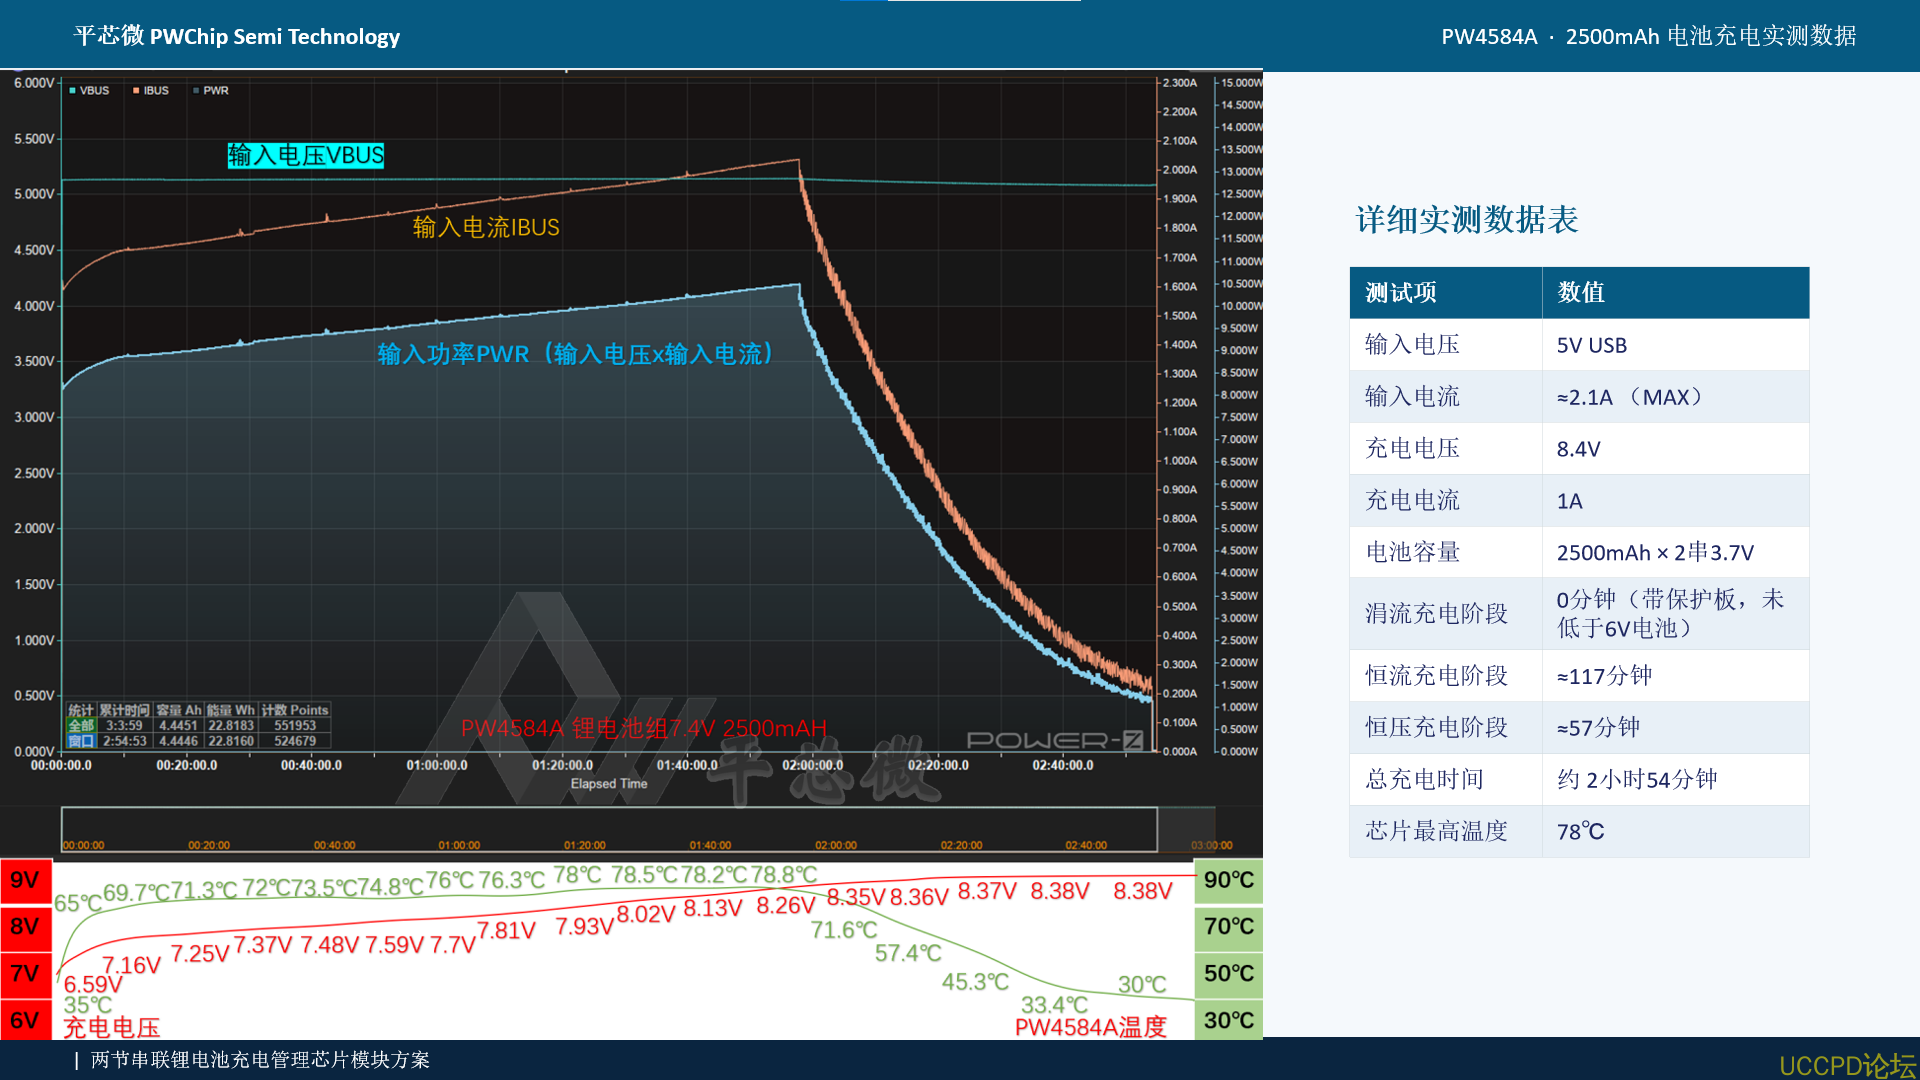Click the PW4584A 锂电池组7.4V 2500mAH caption
Viewport: 1920px width, 1080px height.
click(x=643, y=728)
